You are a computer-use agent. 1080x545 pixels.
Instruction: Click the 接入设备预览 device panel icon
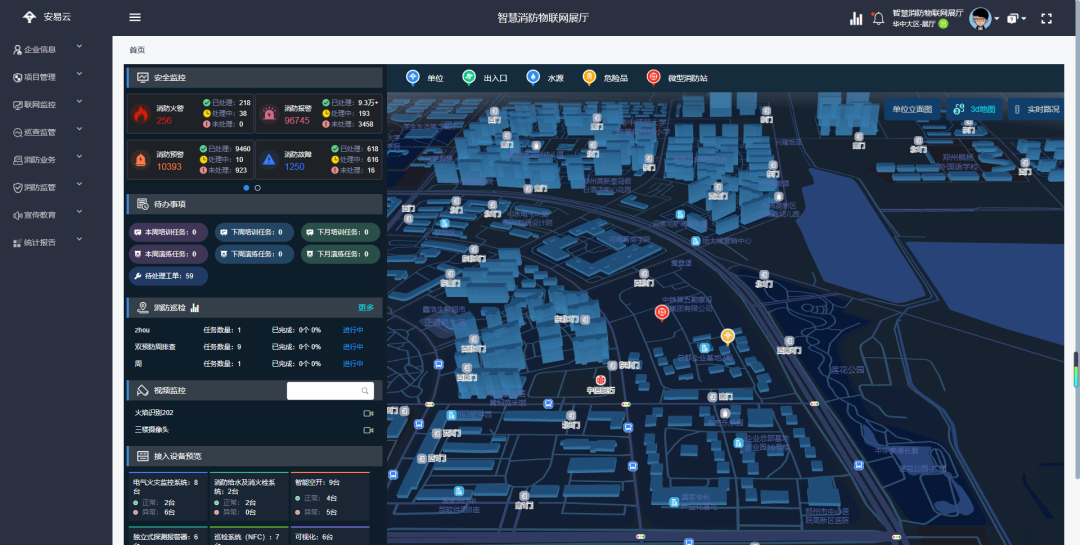pos(143,456)
